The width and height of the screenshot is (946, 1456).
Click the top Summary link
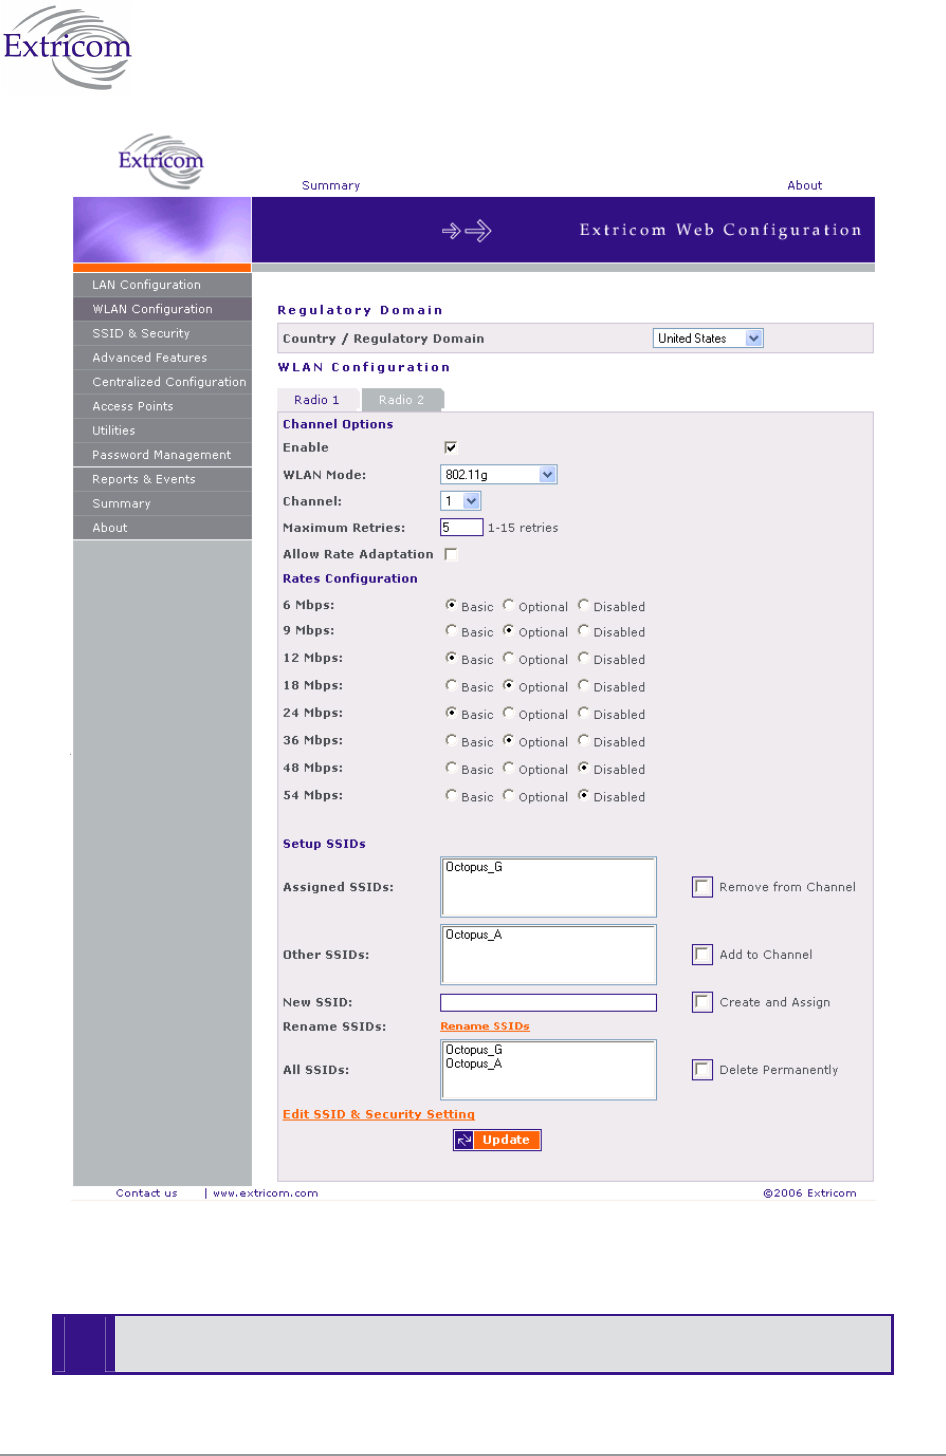coord(331,186)
